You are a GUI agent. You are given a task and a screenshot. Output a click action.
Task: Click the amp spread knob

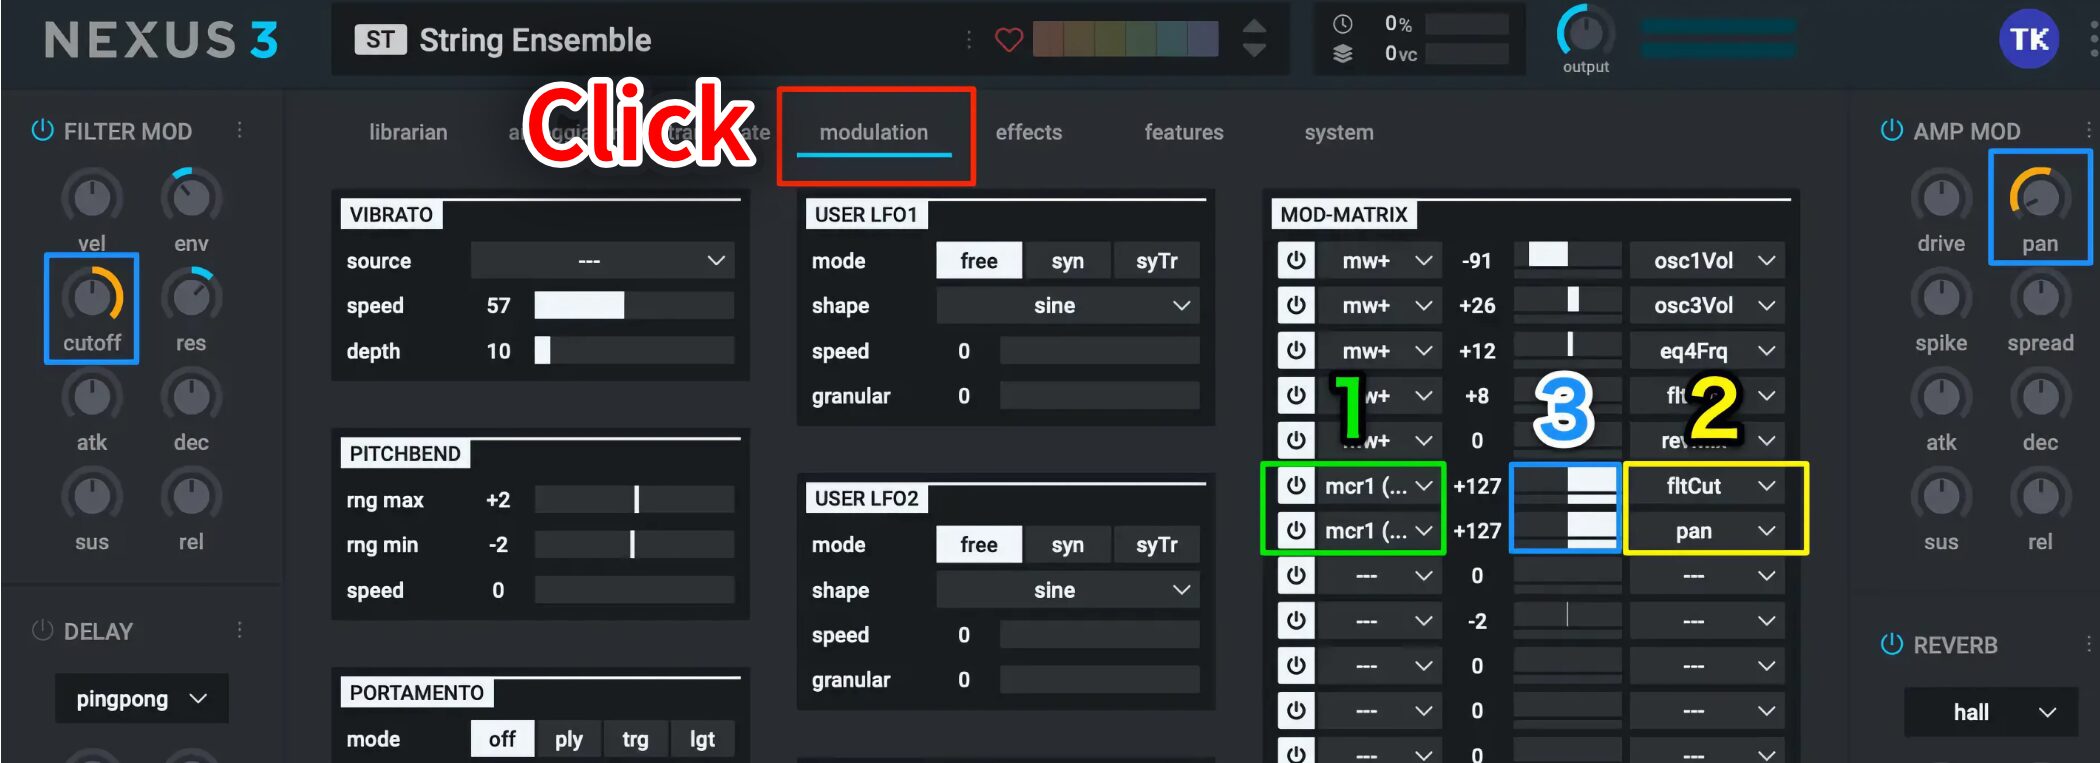click(2040, 297)
